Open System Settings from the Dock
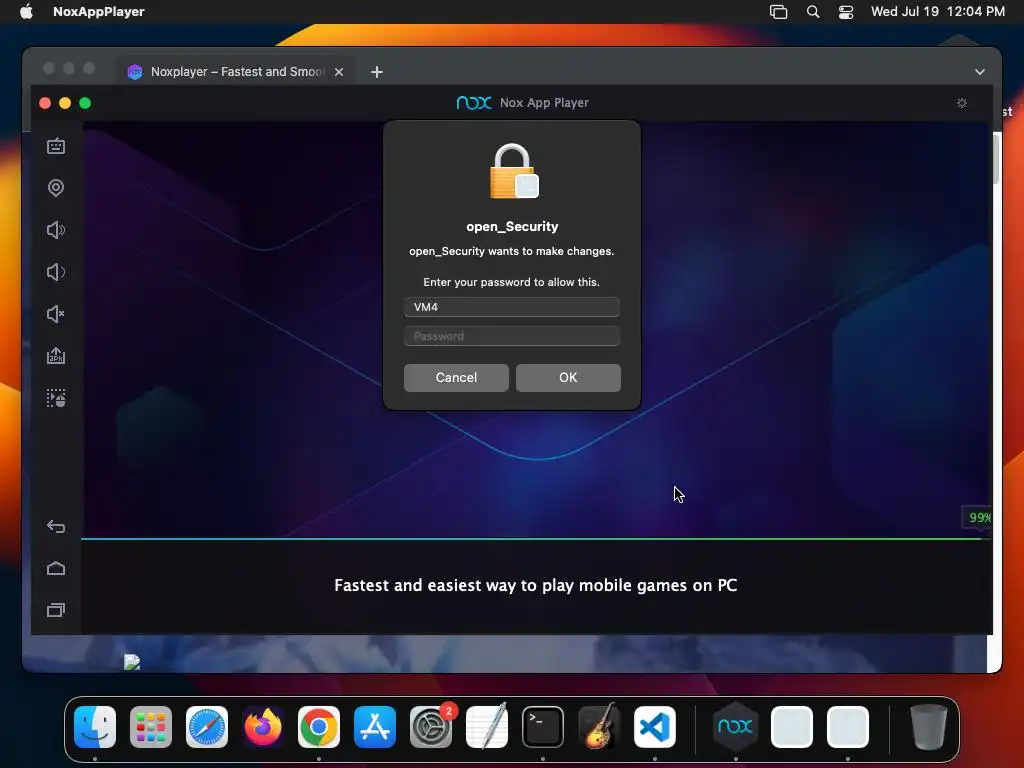Screen dimensions: 1024x768 pos(431,727)
